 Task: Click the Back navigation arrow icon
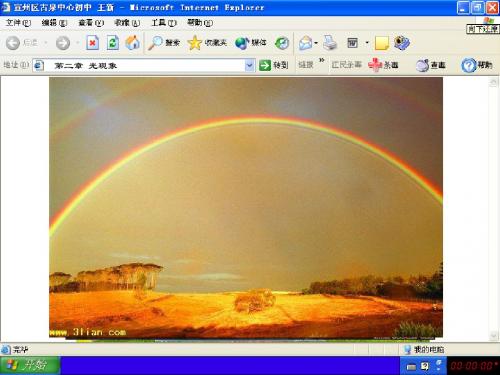click(13, 43)
